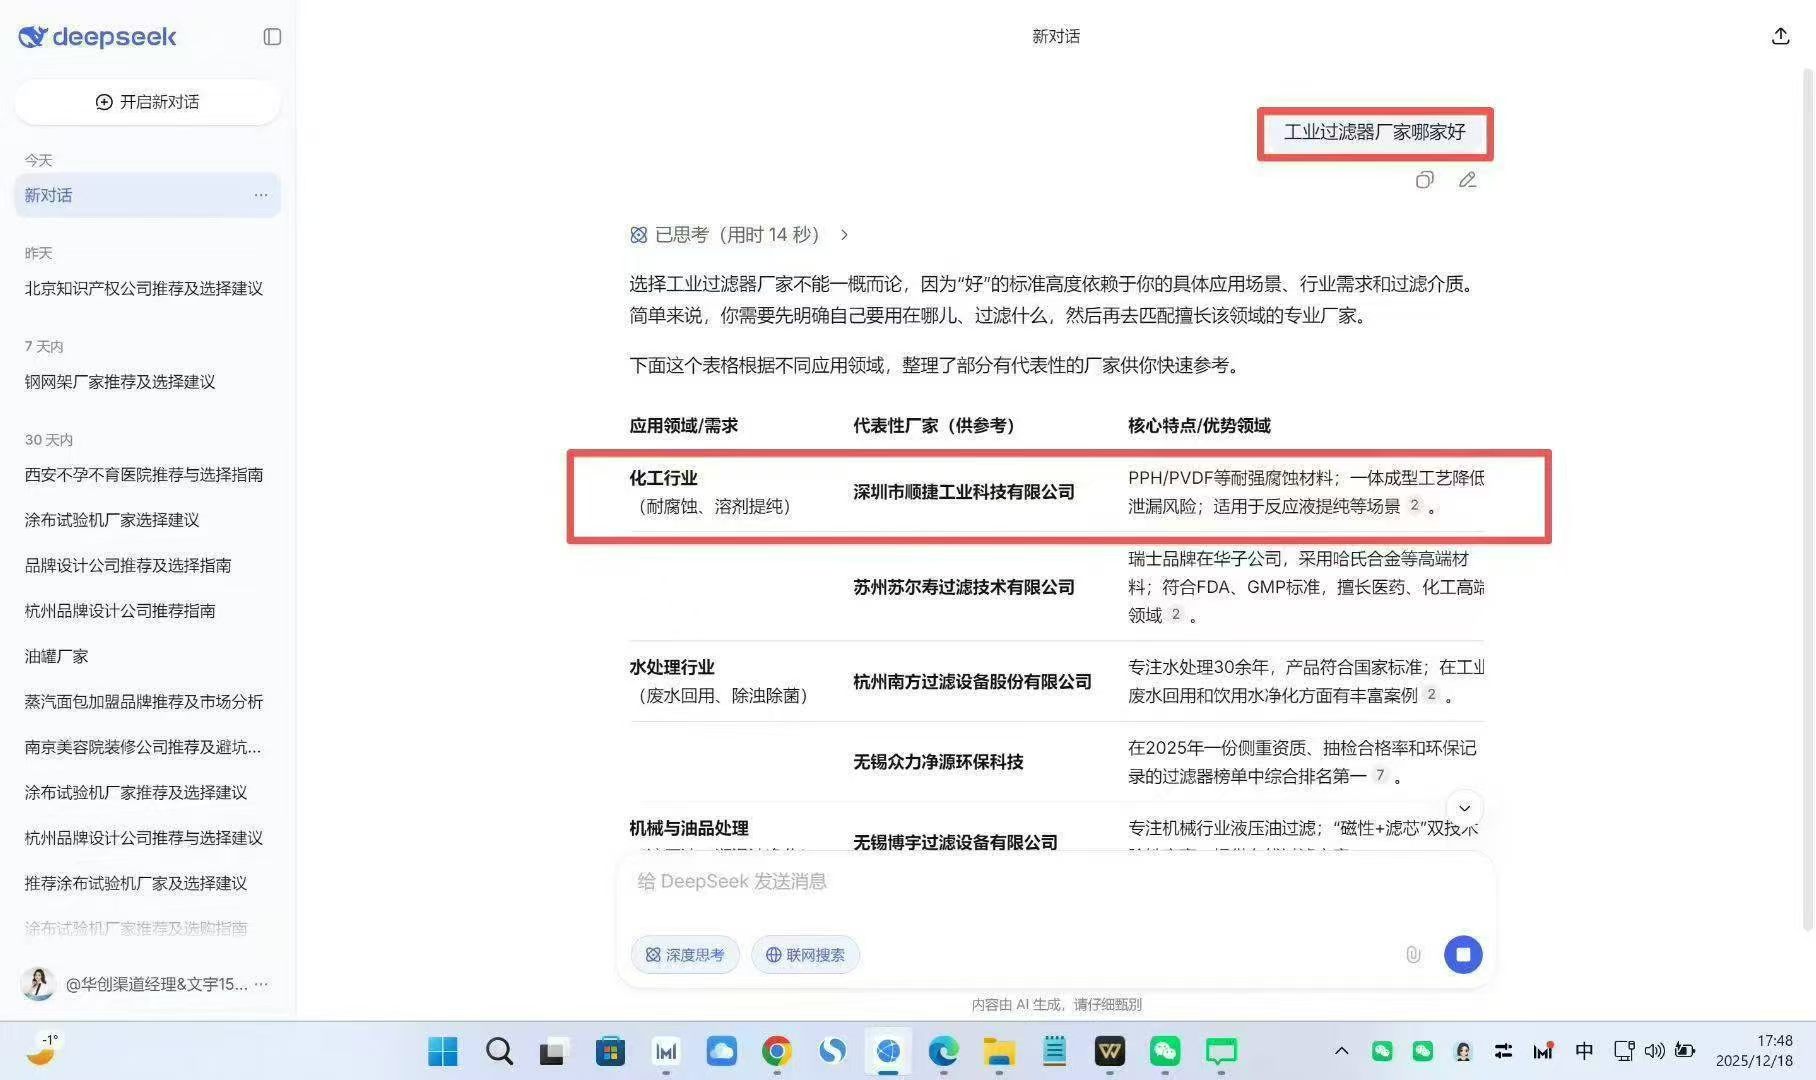Click the table cell 苏州苏尔寿过滤技术有限公司
This screenshot has height=1080, width=1816.
964,587
